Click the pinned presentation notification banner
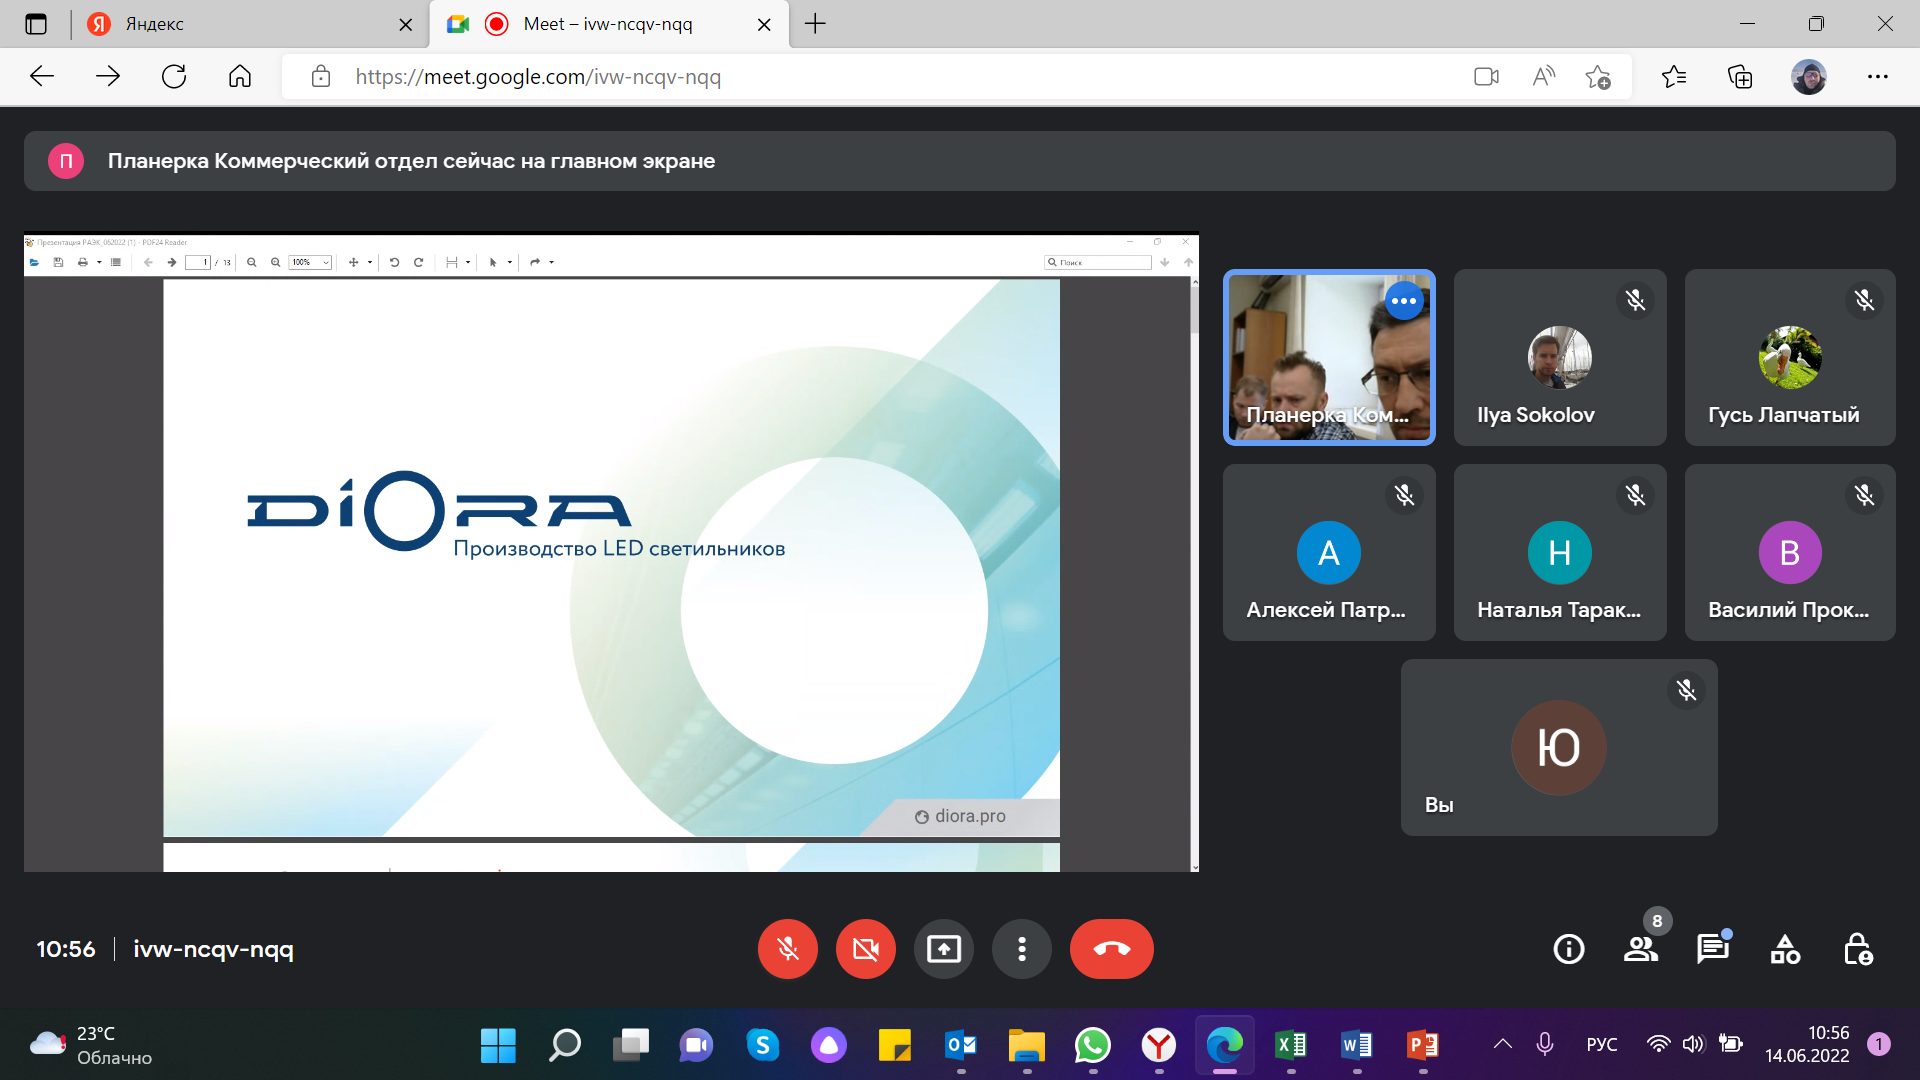 coord(959,161)
